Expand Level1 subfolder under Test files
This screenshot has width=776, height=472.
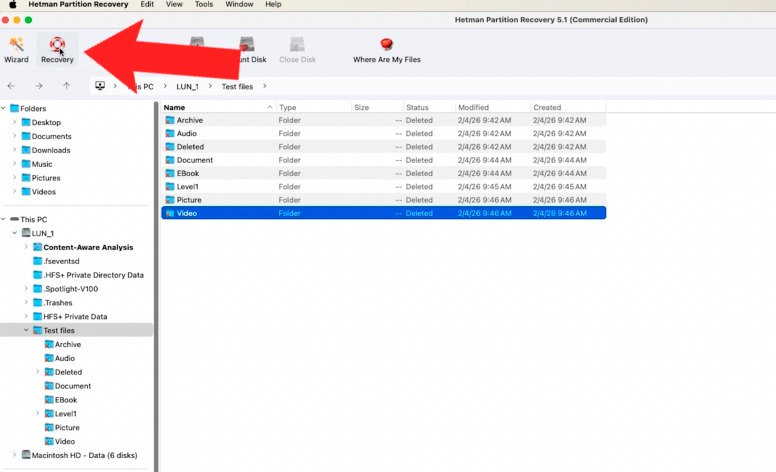[38, 413]
